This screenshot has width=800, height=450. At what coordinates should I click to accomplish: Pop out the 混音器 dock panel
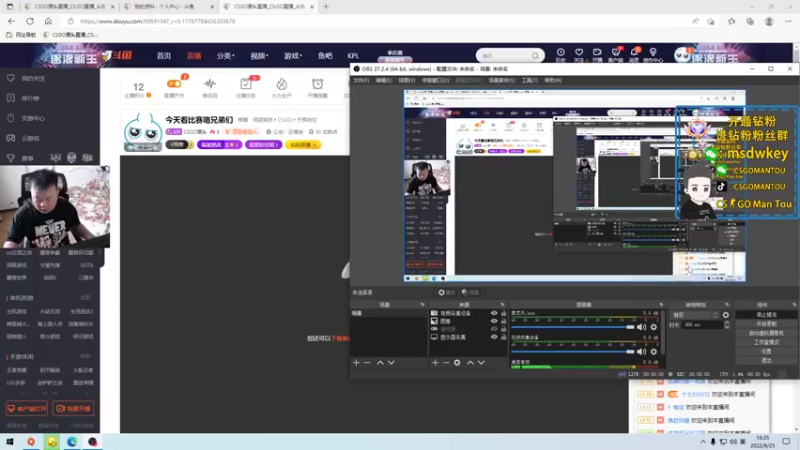click(661, 305)
